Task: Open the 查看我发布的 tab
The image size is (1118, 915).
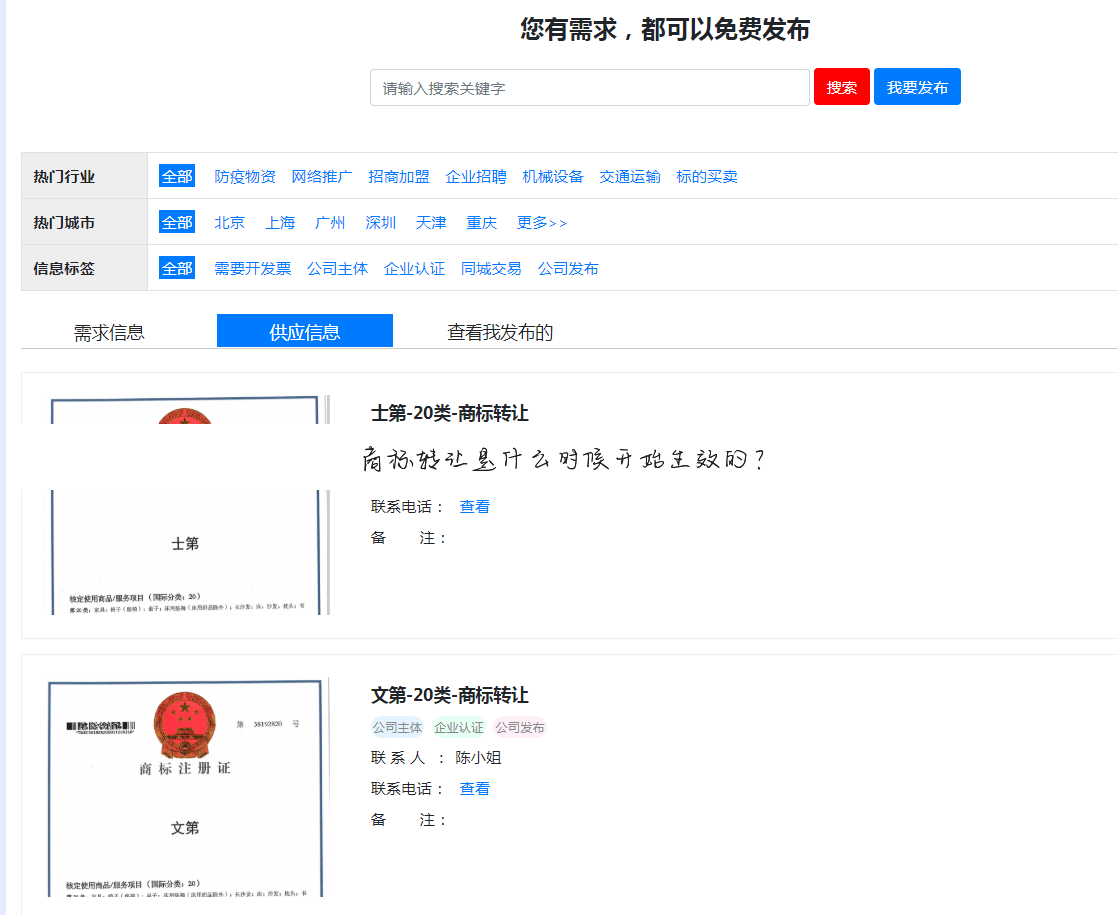Action: click(x=500, y=332)
